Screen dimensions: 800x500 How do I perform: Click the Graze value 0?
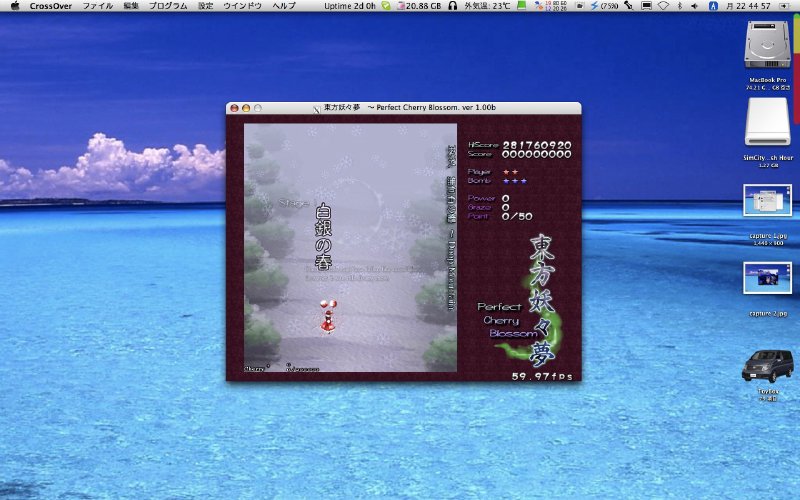point(505,207)
